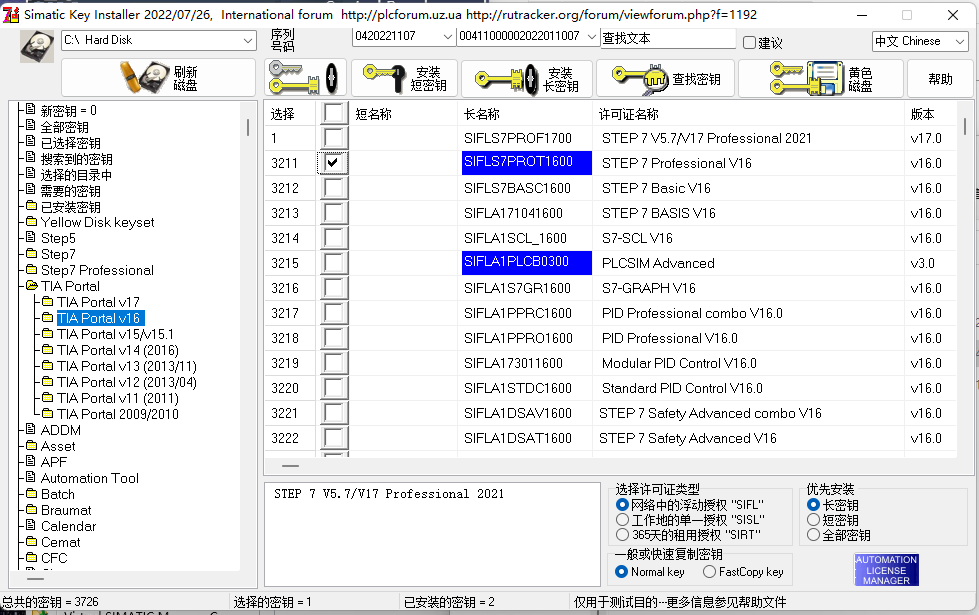Viewport: 979px width, 615px height.
Task: Select the 365-day SIRT rental license radio
Action: (x=622, y=535)
